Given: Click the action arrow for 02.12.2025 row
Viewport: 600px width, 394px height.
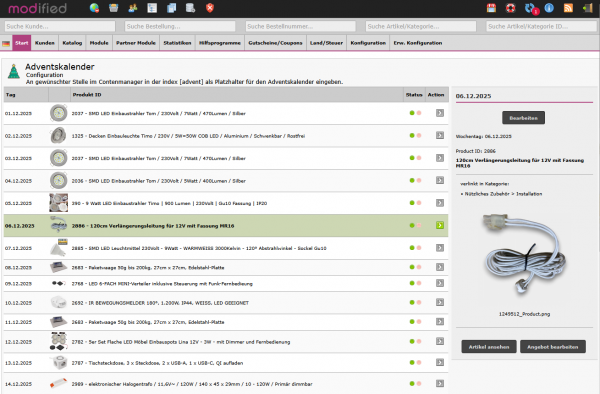Looking at the screenshot, I should pos(440,135).
